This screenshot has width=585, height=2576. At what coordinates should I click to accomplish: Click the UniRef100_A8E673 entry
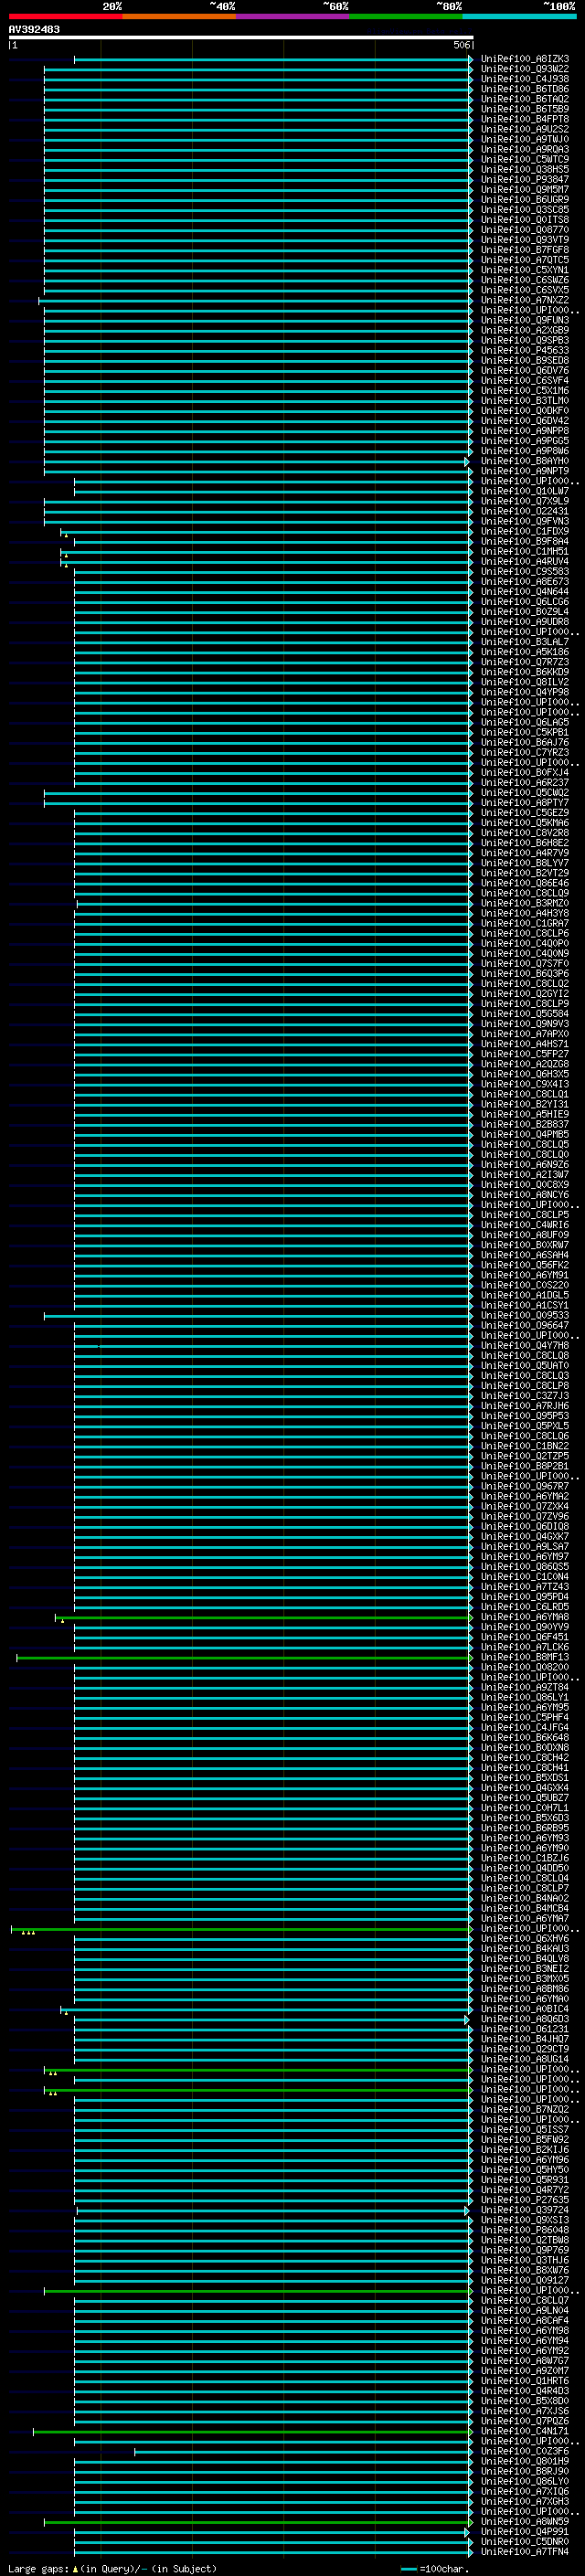click(525, 581)
